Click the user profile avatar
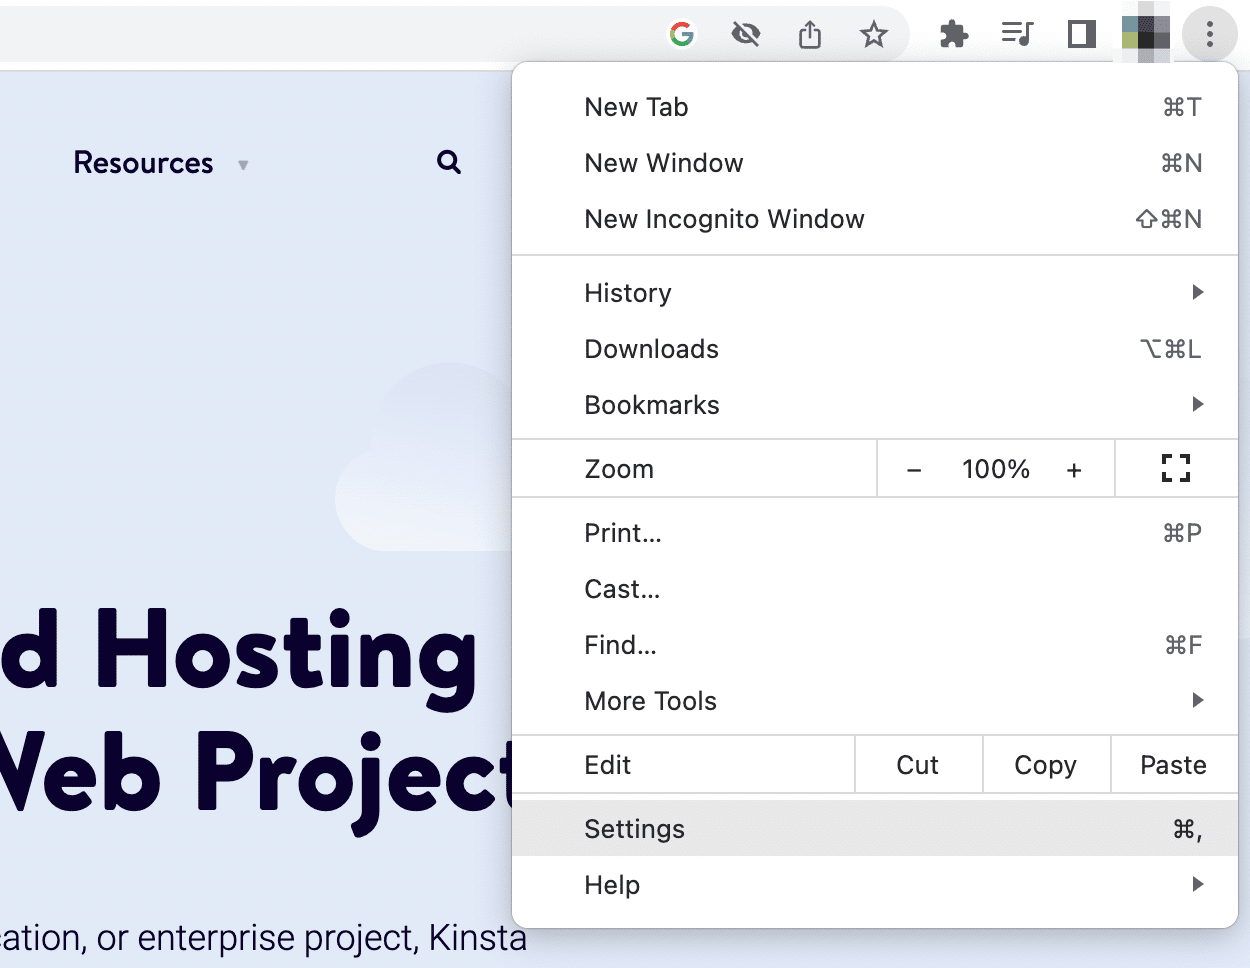The width and height of the screenshot is (1250, 968). click(x=1145, y=35)
